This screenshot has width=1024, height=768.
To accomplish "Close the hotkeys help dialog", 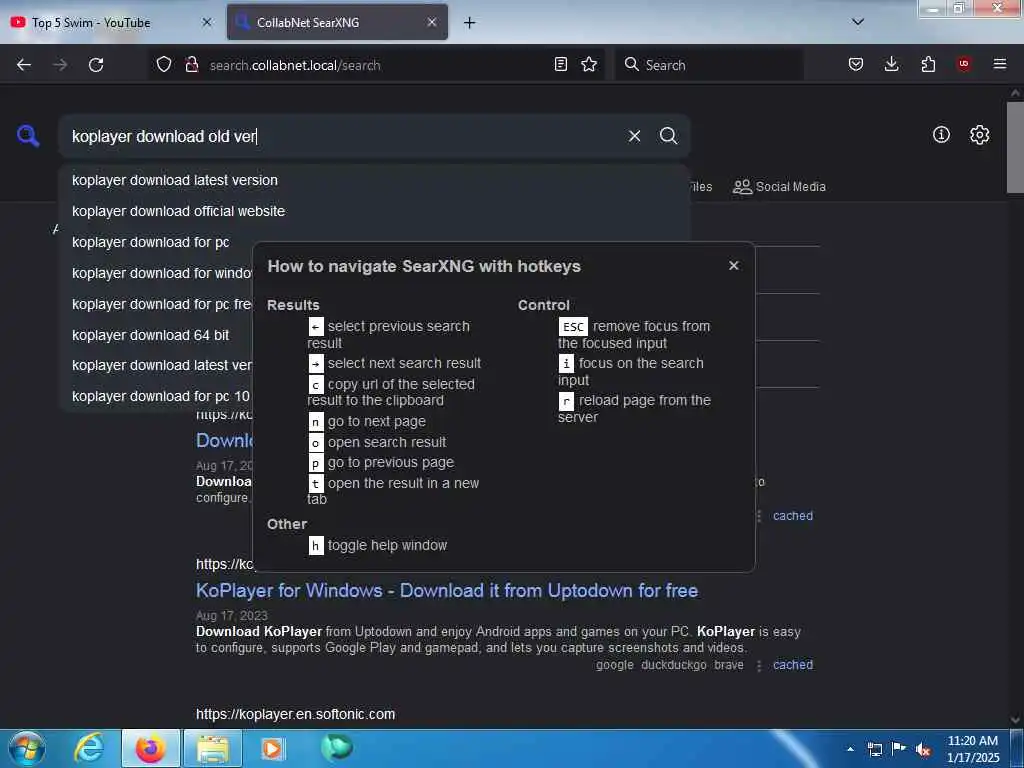I will click(733, 265).
